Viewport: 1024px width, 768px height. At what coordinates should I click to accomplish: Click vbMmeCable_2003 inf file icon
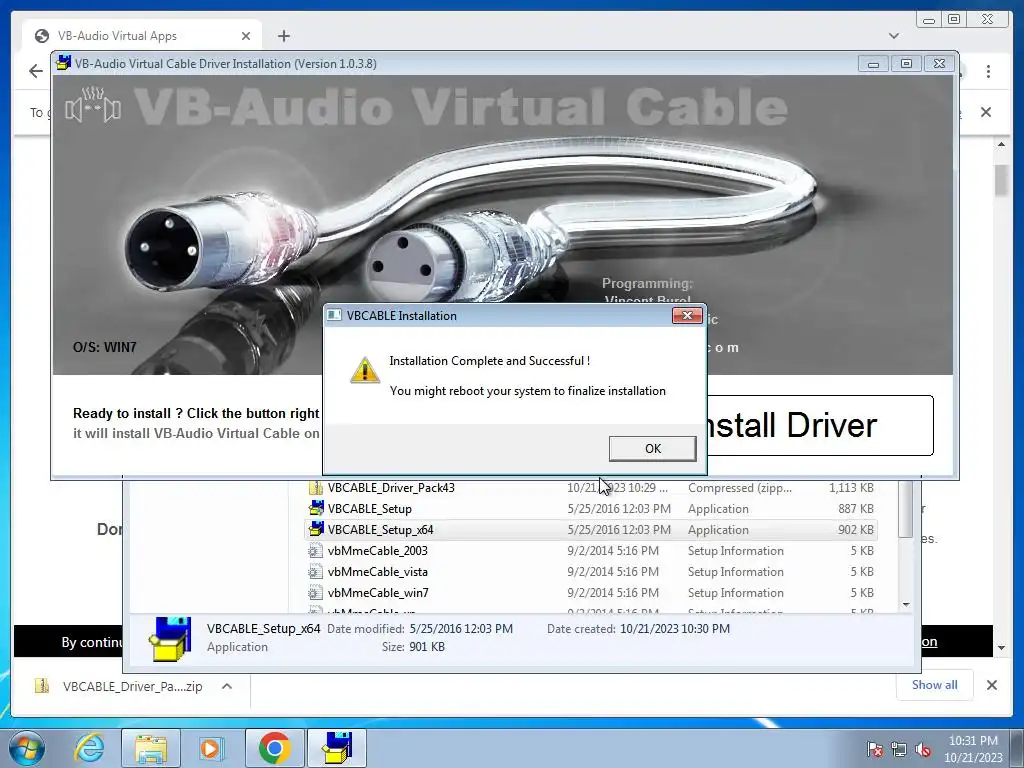click(315, 551)
